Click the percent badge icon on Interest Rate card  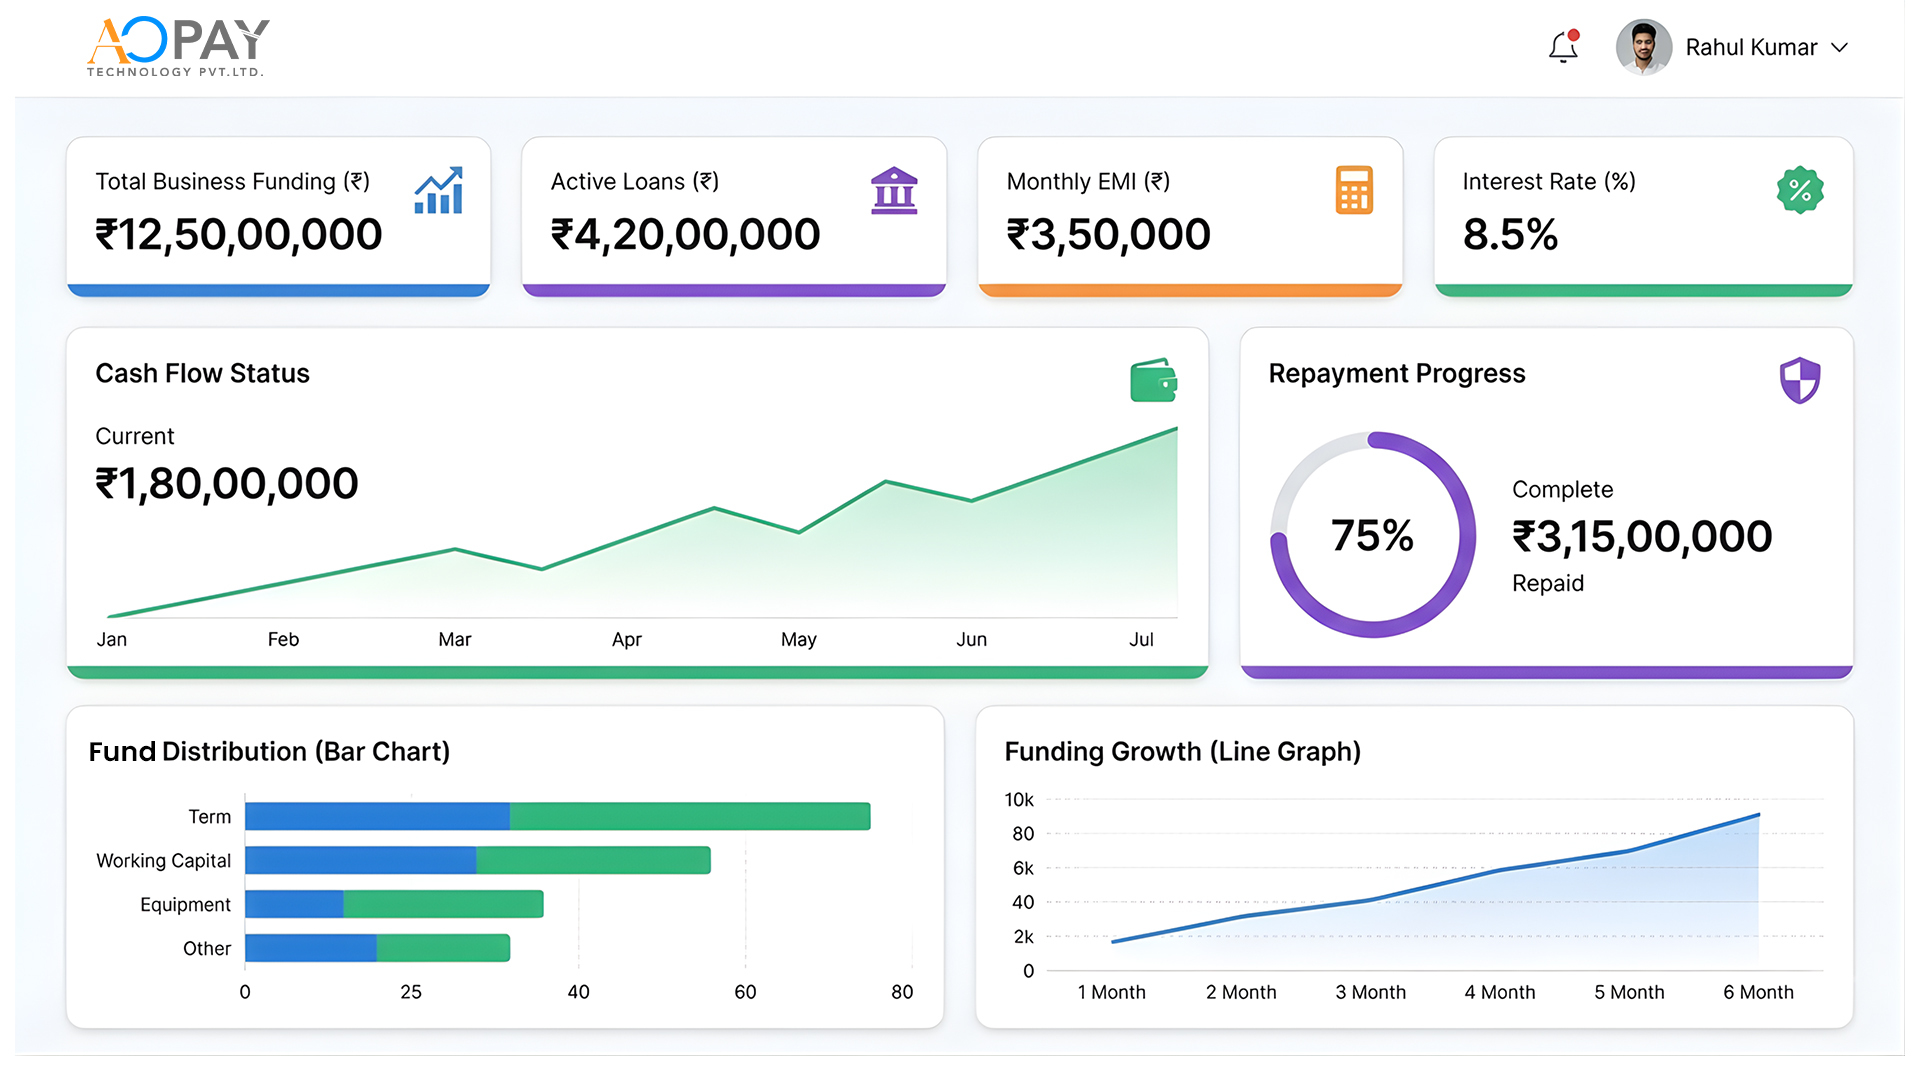point(1799,190)
